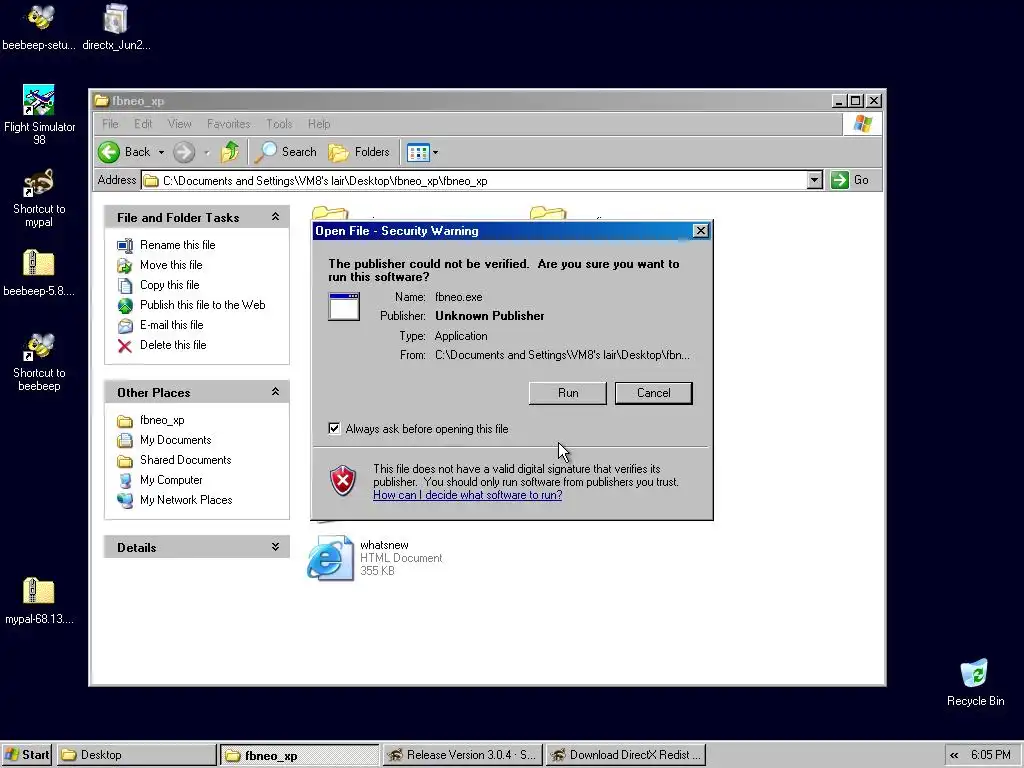Open My Network Places link
The width and height of the screenshot is (1024, 768).
(185, 500)
